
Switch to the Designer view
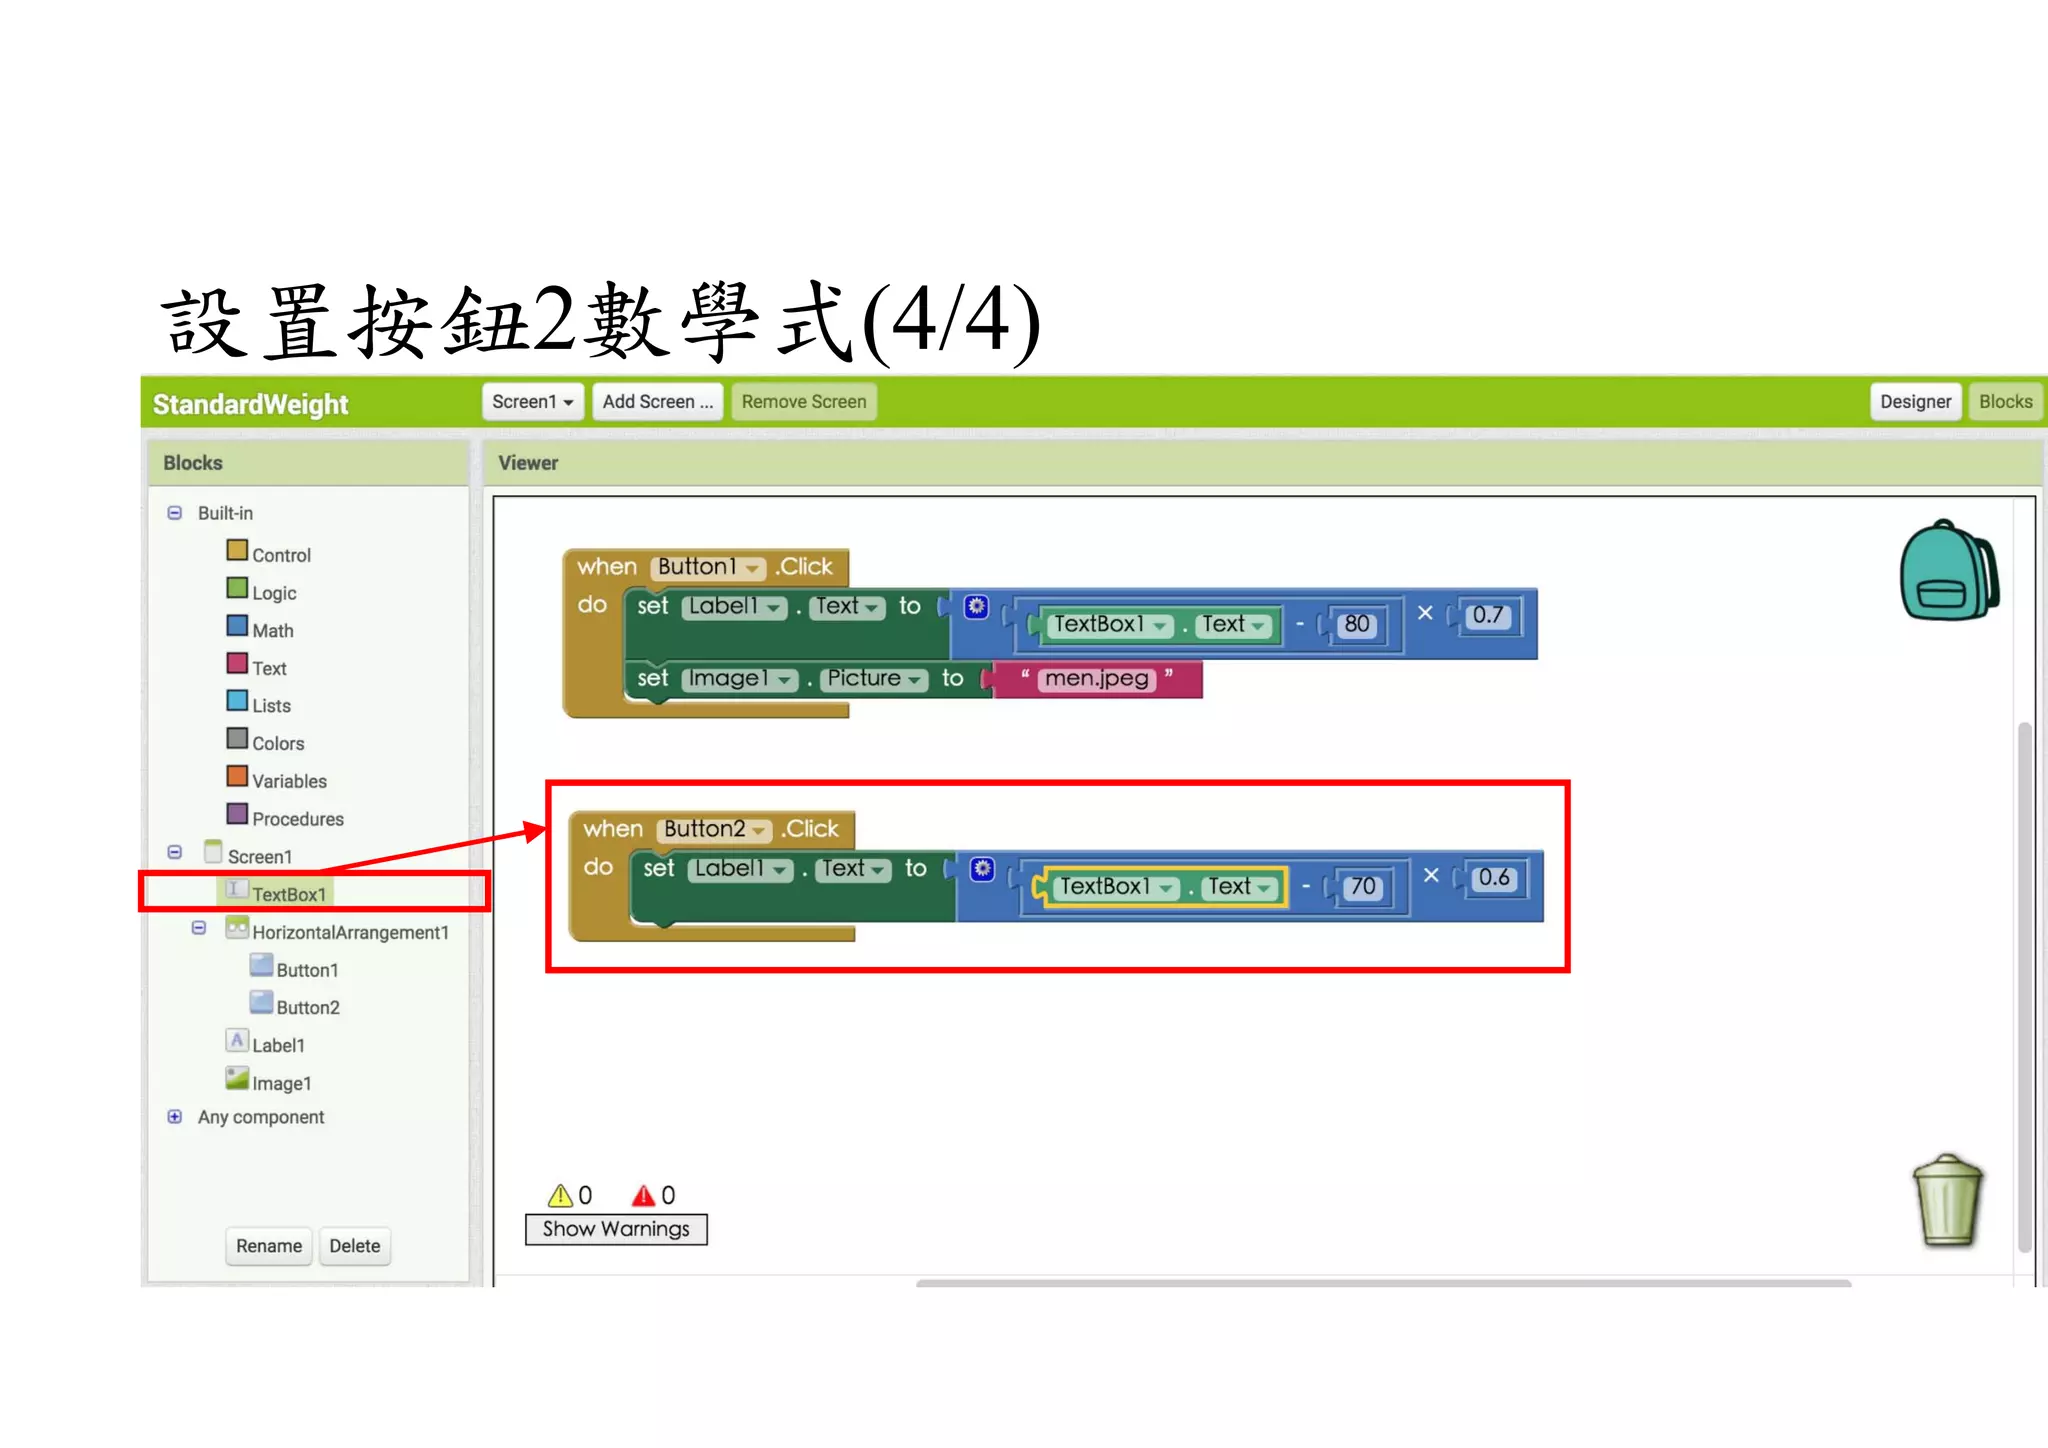point(1914,402)
